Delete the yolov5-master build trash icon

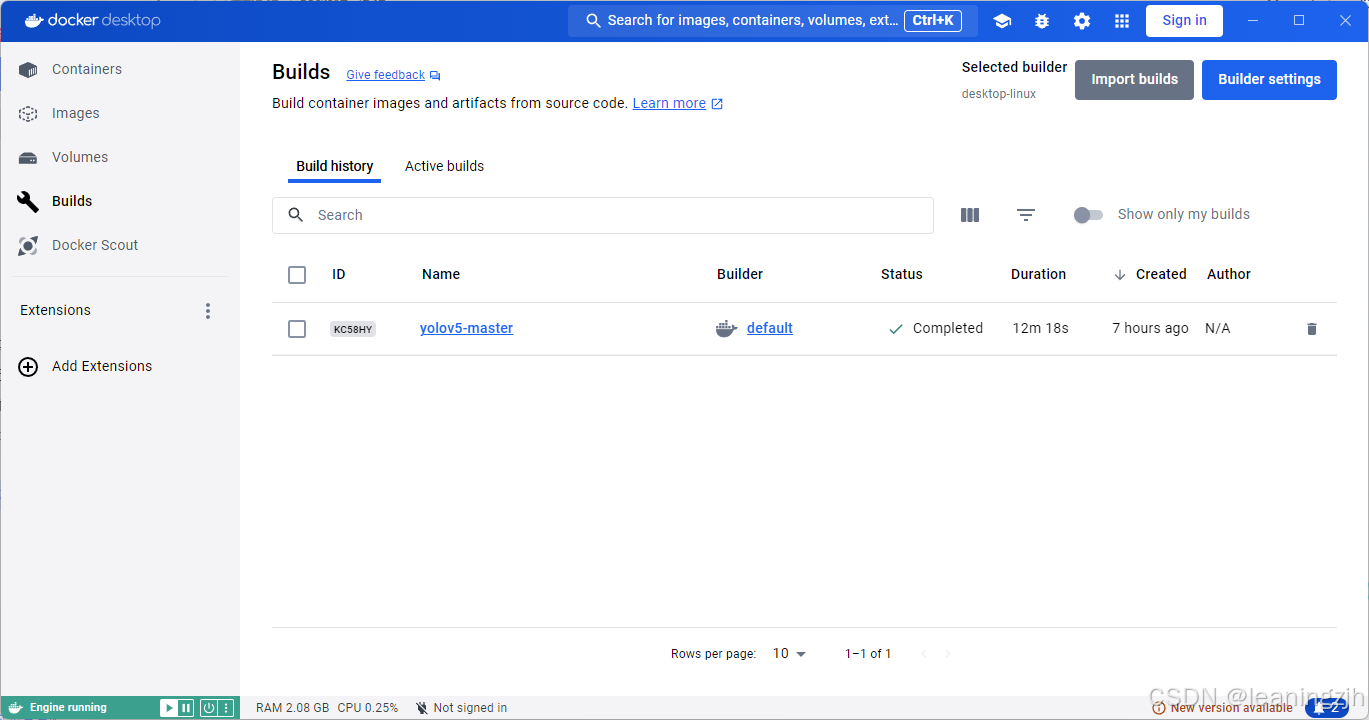coord(1312,328)
